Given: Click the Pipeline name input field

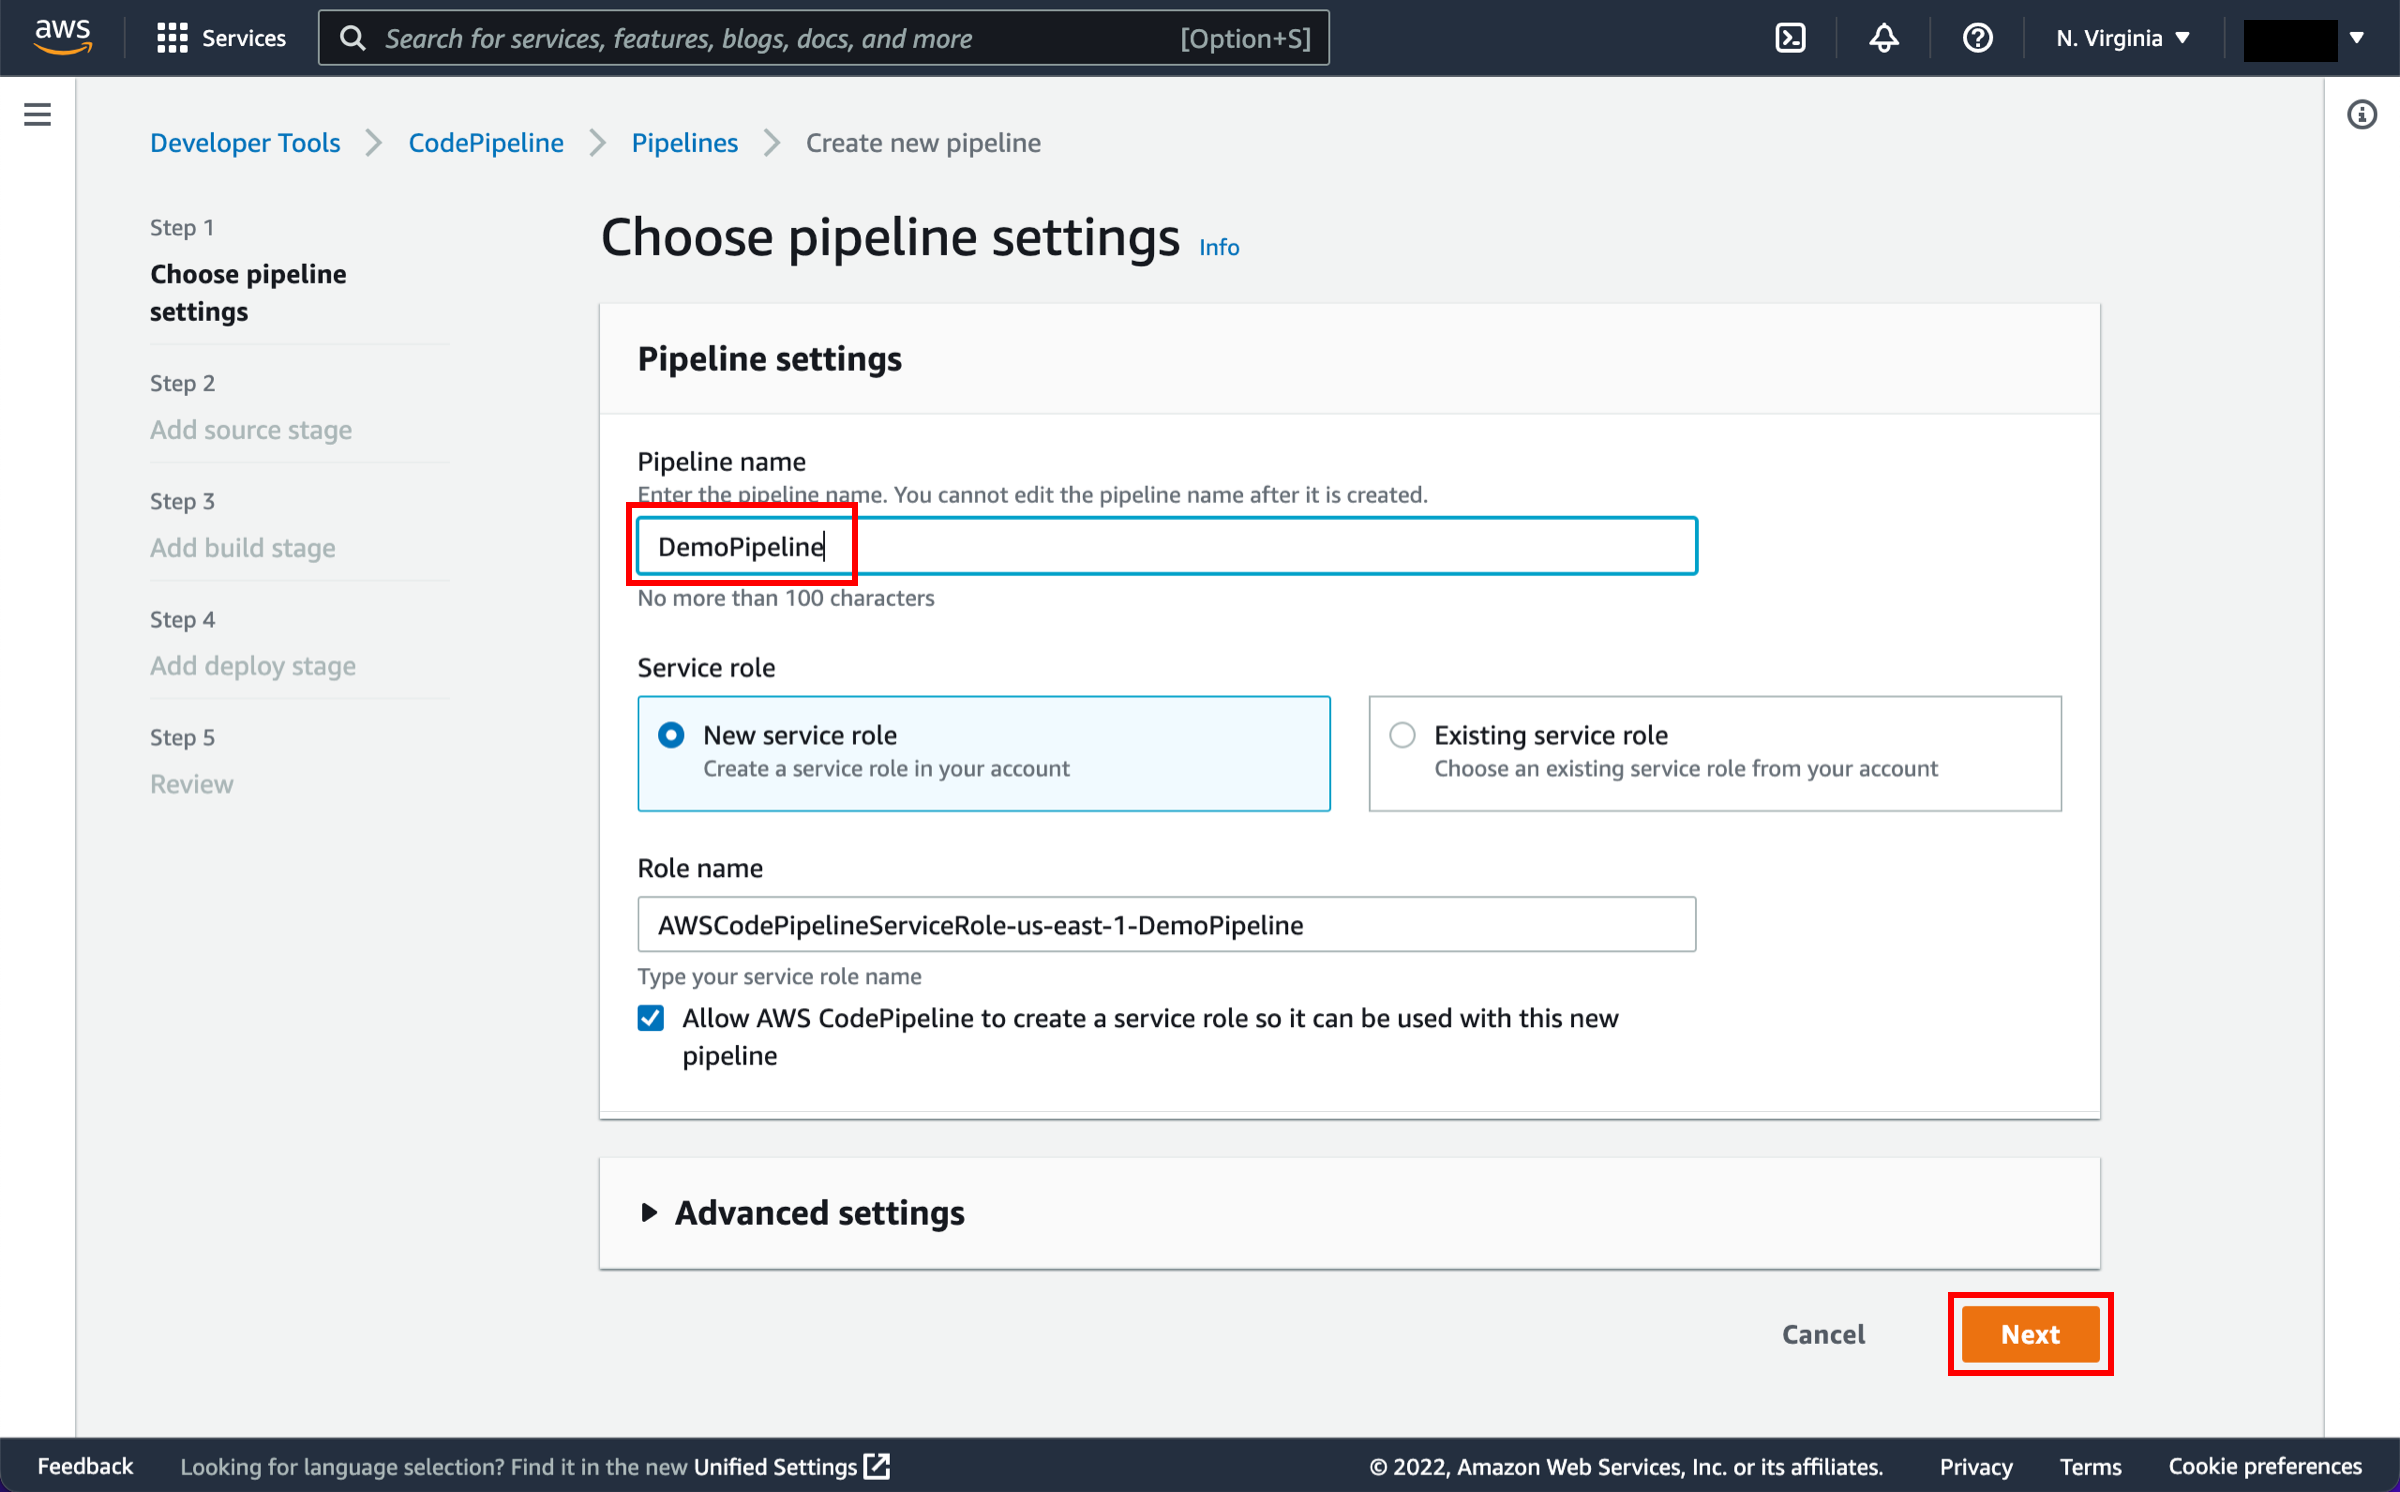Looking at the screenshot, I should click(x=1167, y=546).
